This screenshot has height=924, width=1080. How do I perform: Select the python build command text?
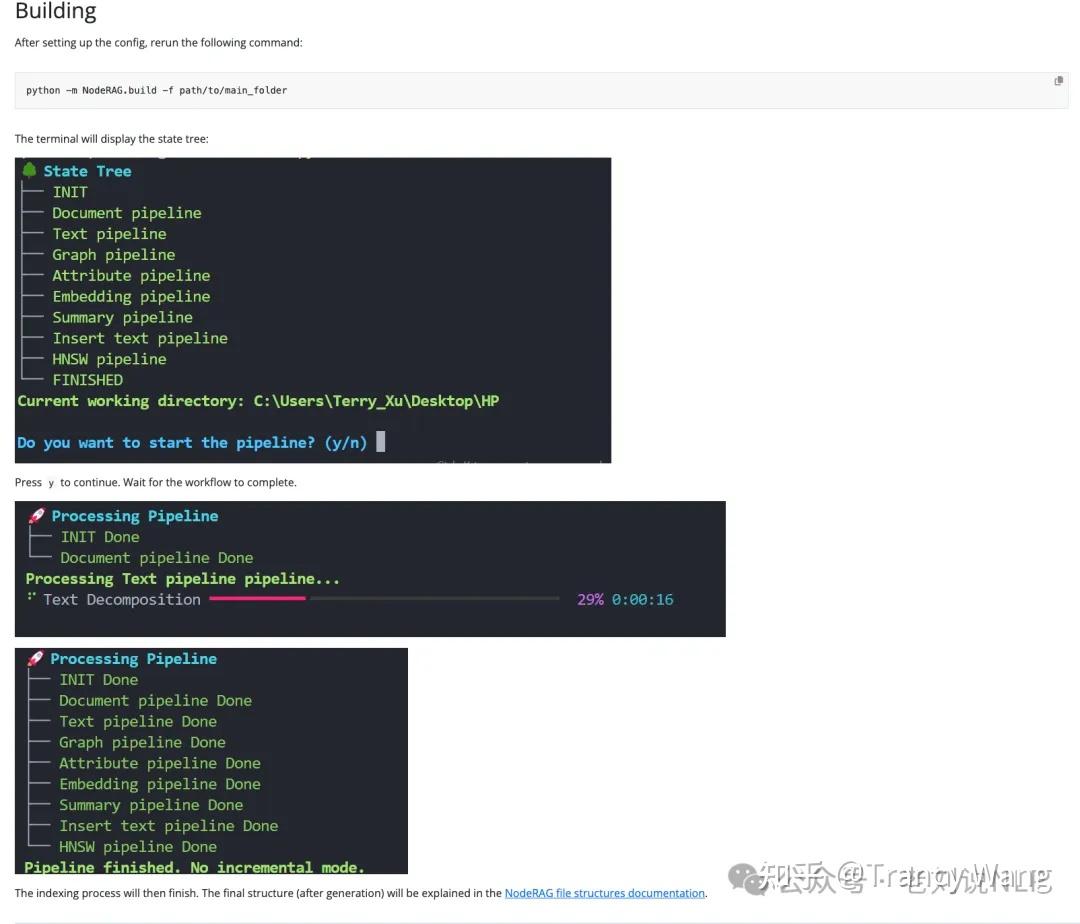point(155,90)
